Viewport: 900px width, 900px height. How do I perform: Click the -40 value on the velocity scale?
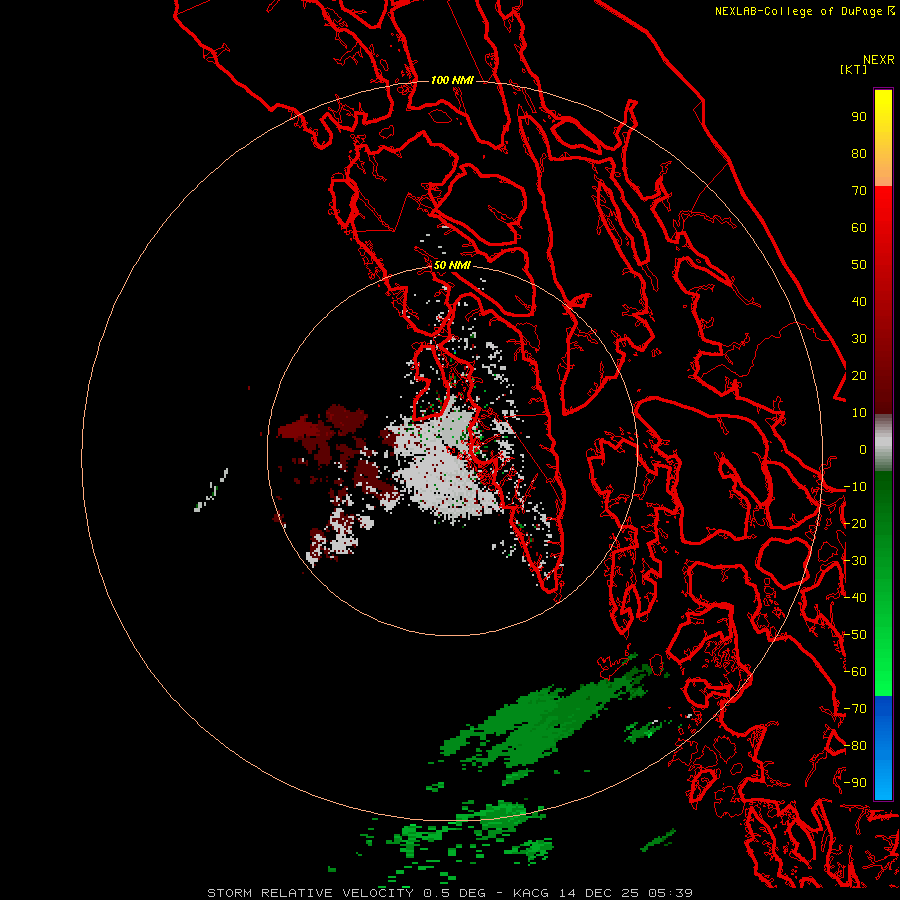tap(855, 598)
